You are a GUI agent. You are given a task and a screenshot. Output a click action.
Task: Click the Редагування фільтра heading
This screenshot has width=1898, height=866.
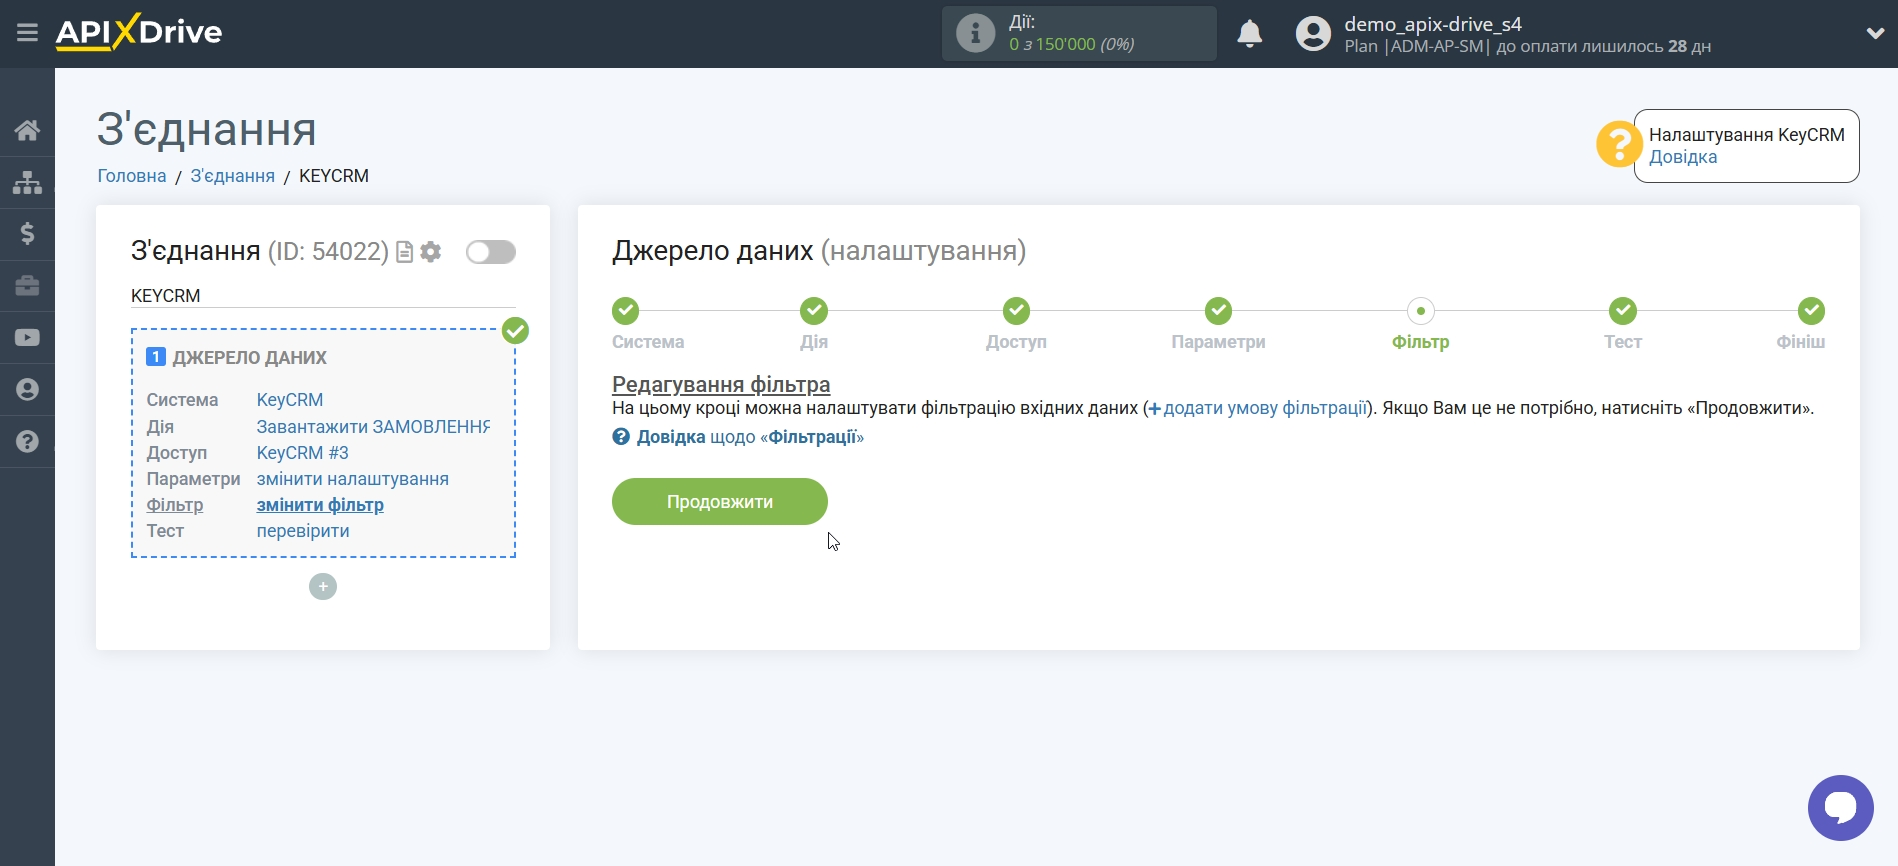(721, 384)
